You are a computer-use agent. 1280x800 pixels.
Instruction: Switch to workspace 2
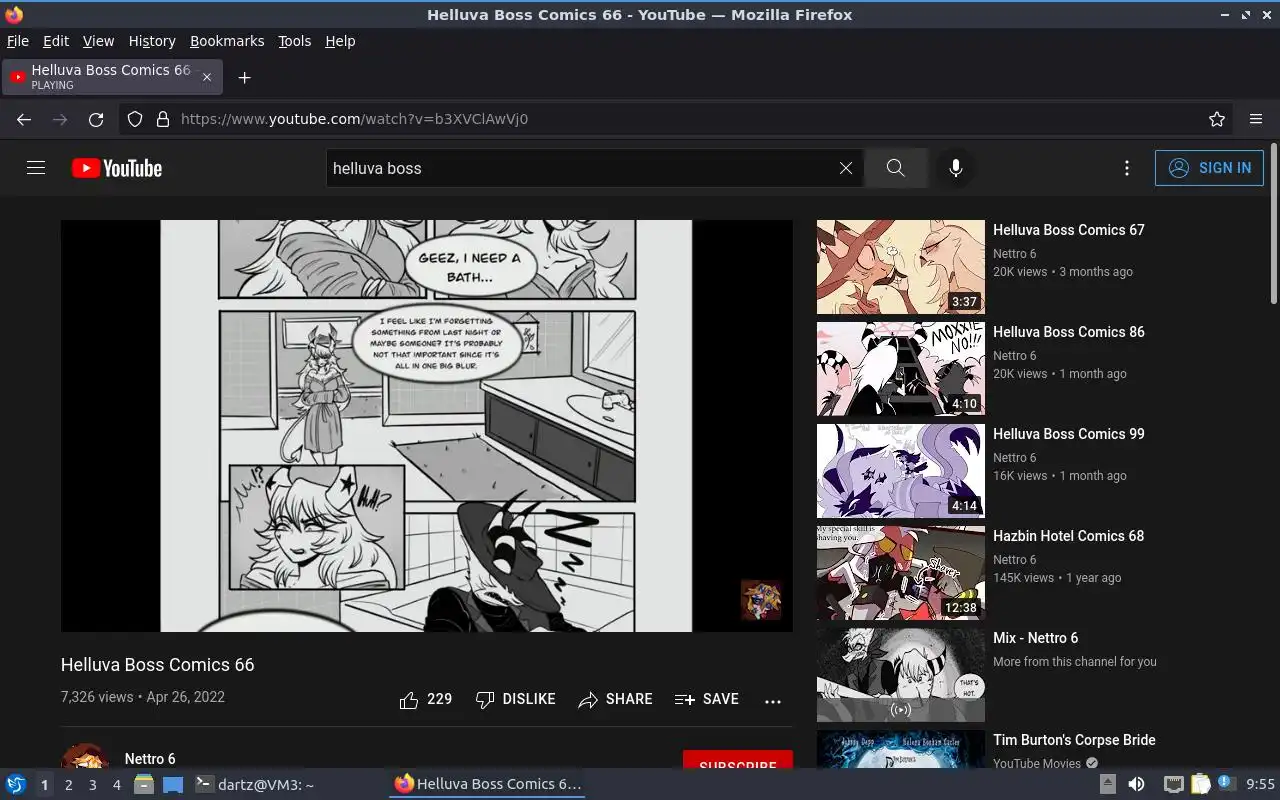point(68,785)
